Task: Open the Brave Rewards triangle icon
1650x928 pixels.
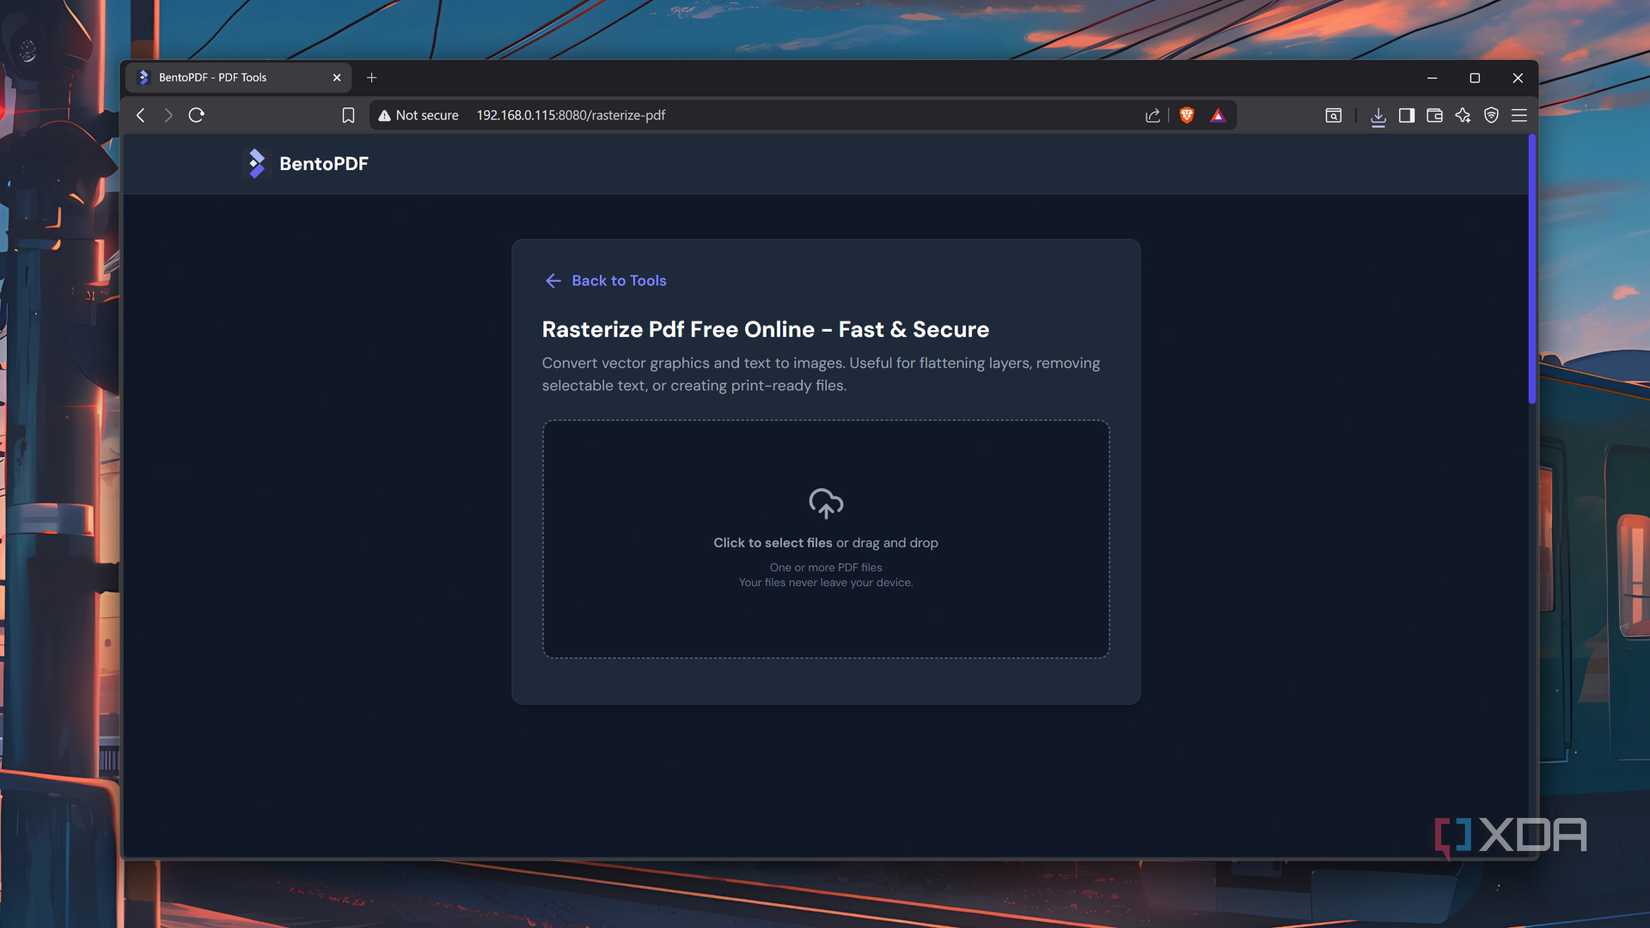Action: (x=1217, y=115)
